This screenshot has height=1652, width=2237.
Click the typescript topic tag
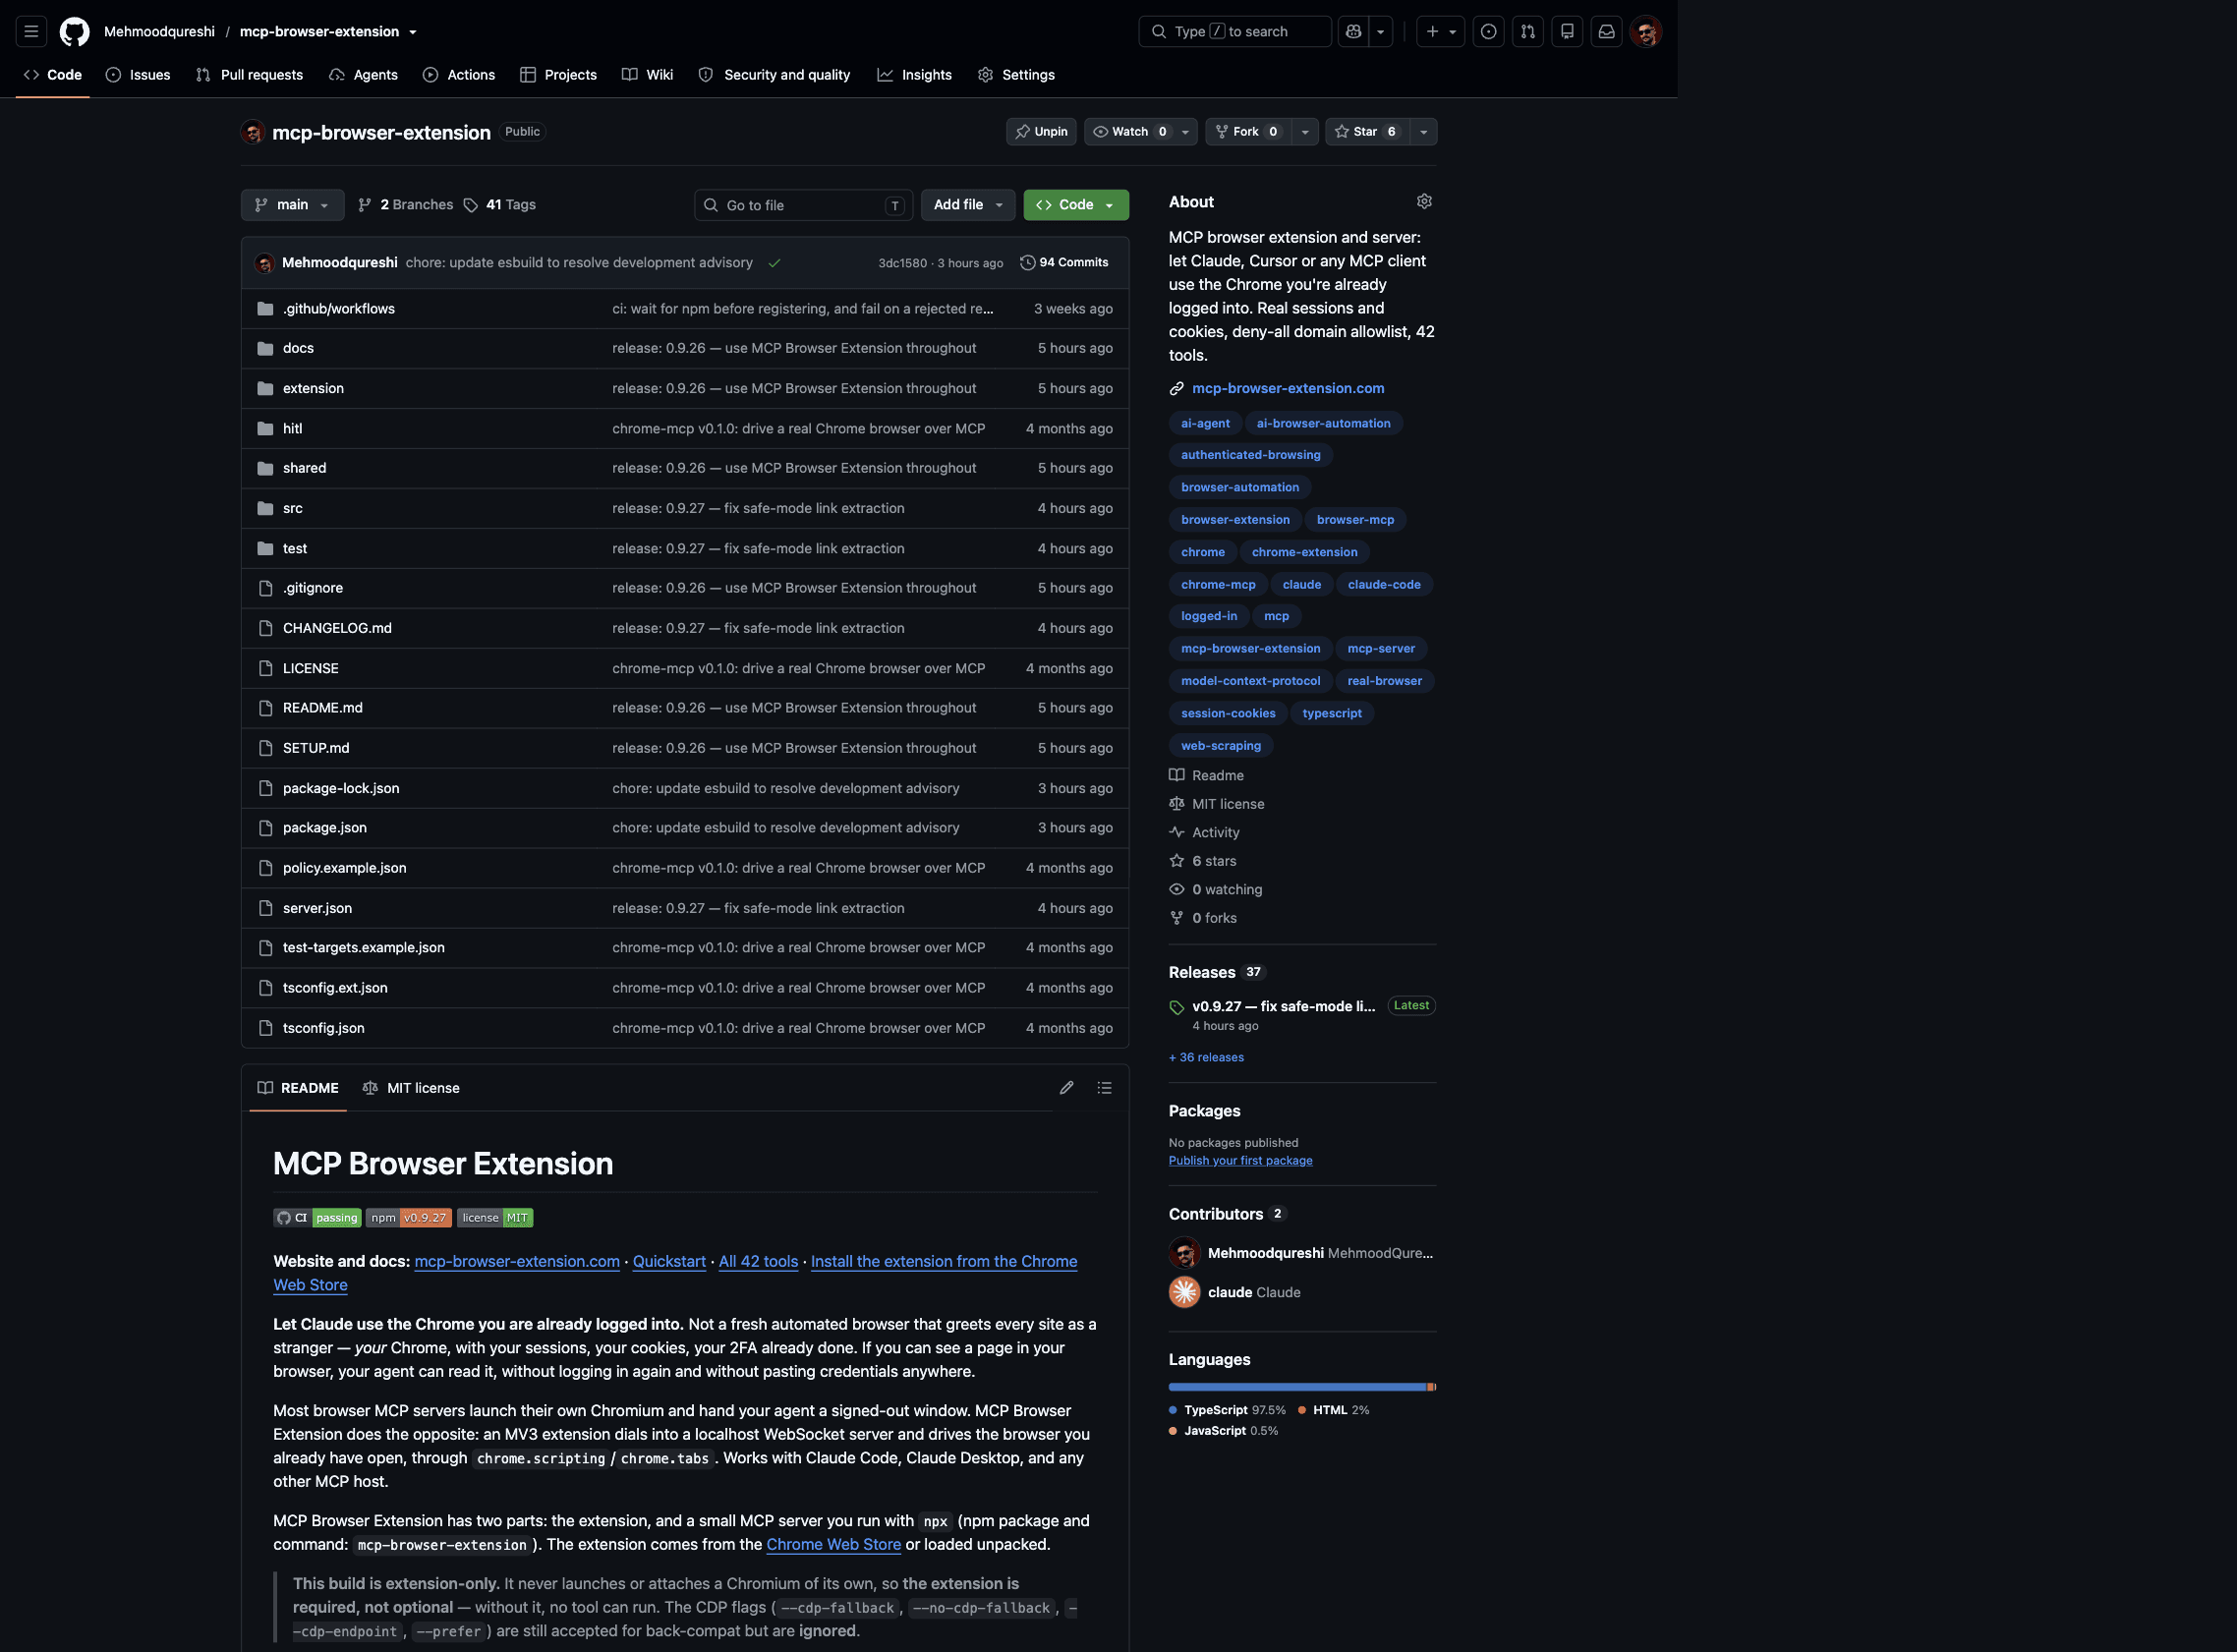point(1332,713)
